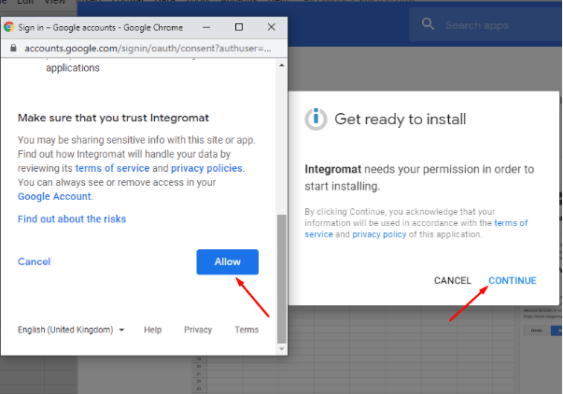563x394 pixels.
Task: Click CANCEL in the Get ready to install dialog
Action: click(452, 281)
